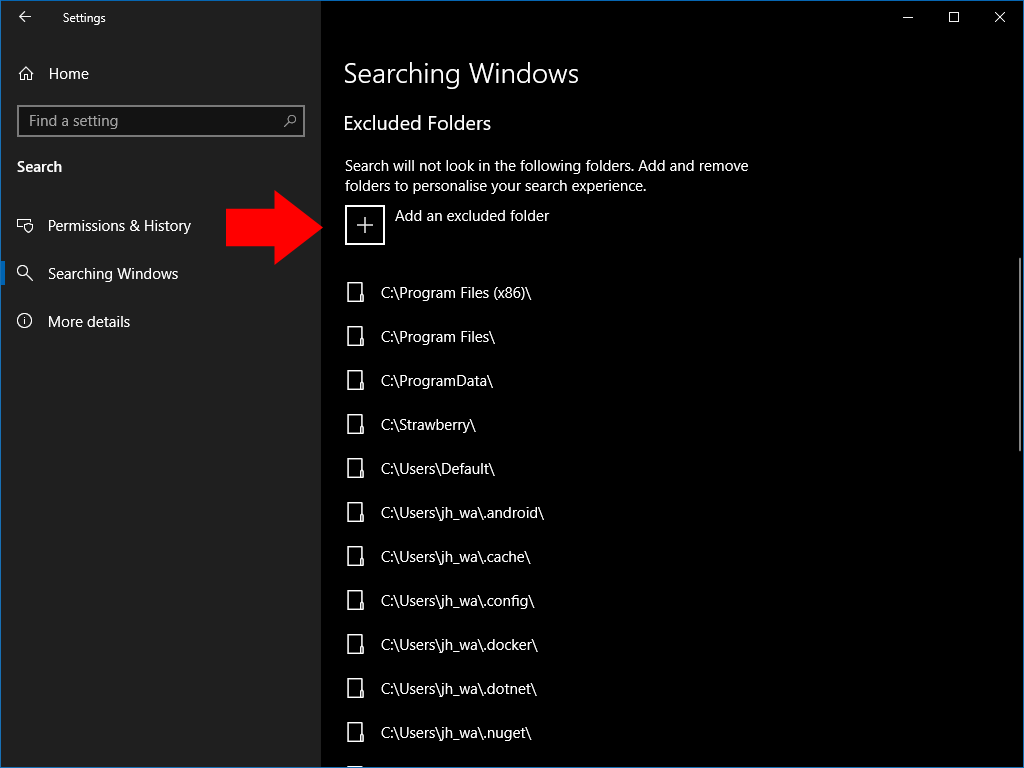The image size is (1024, 768).
Task: Click the plus icon to add excluded folder
Action: click(365, 225)
